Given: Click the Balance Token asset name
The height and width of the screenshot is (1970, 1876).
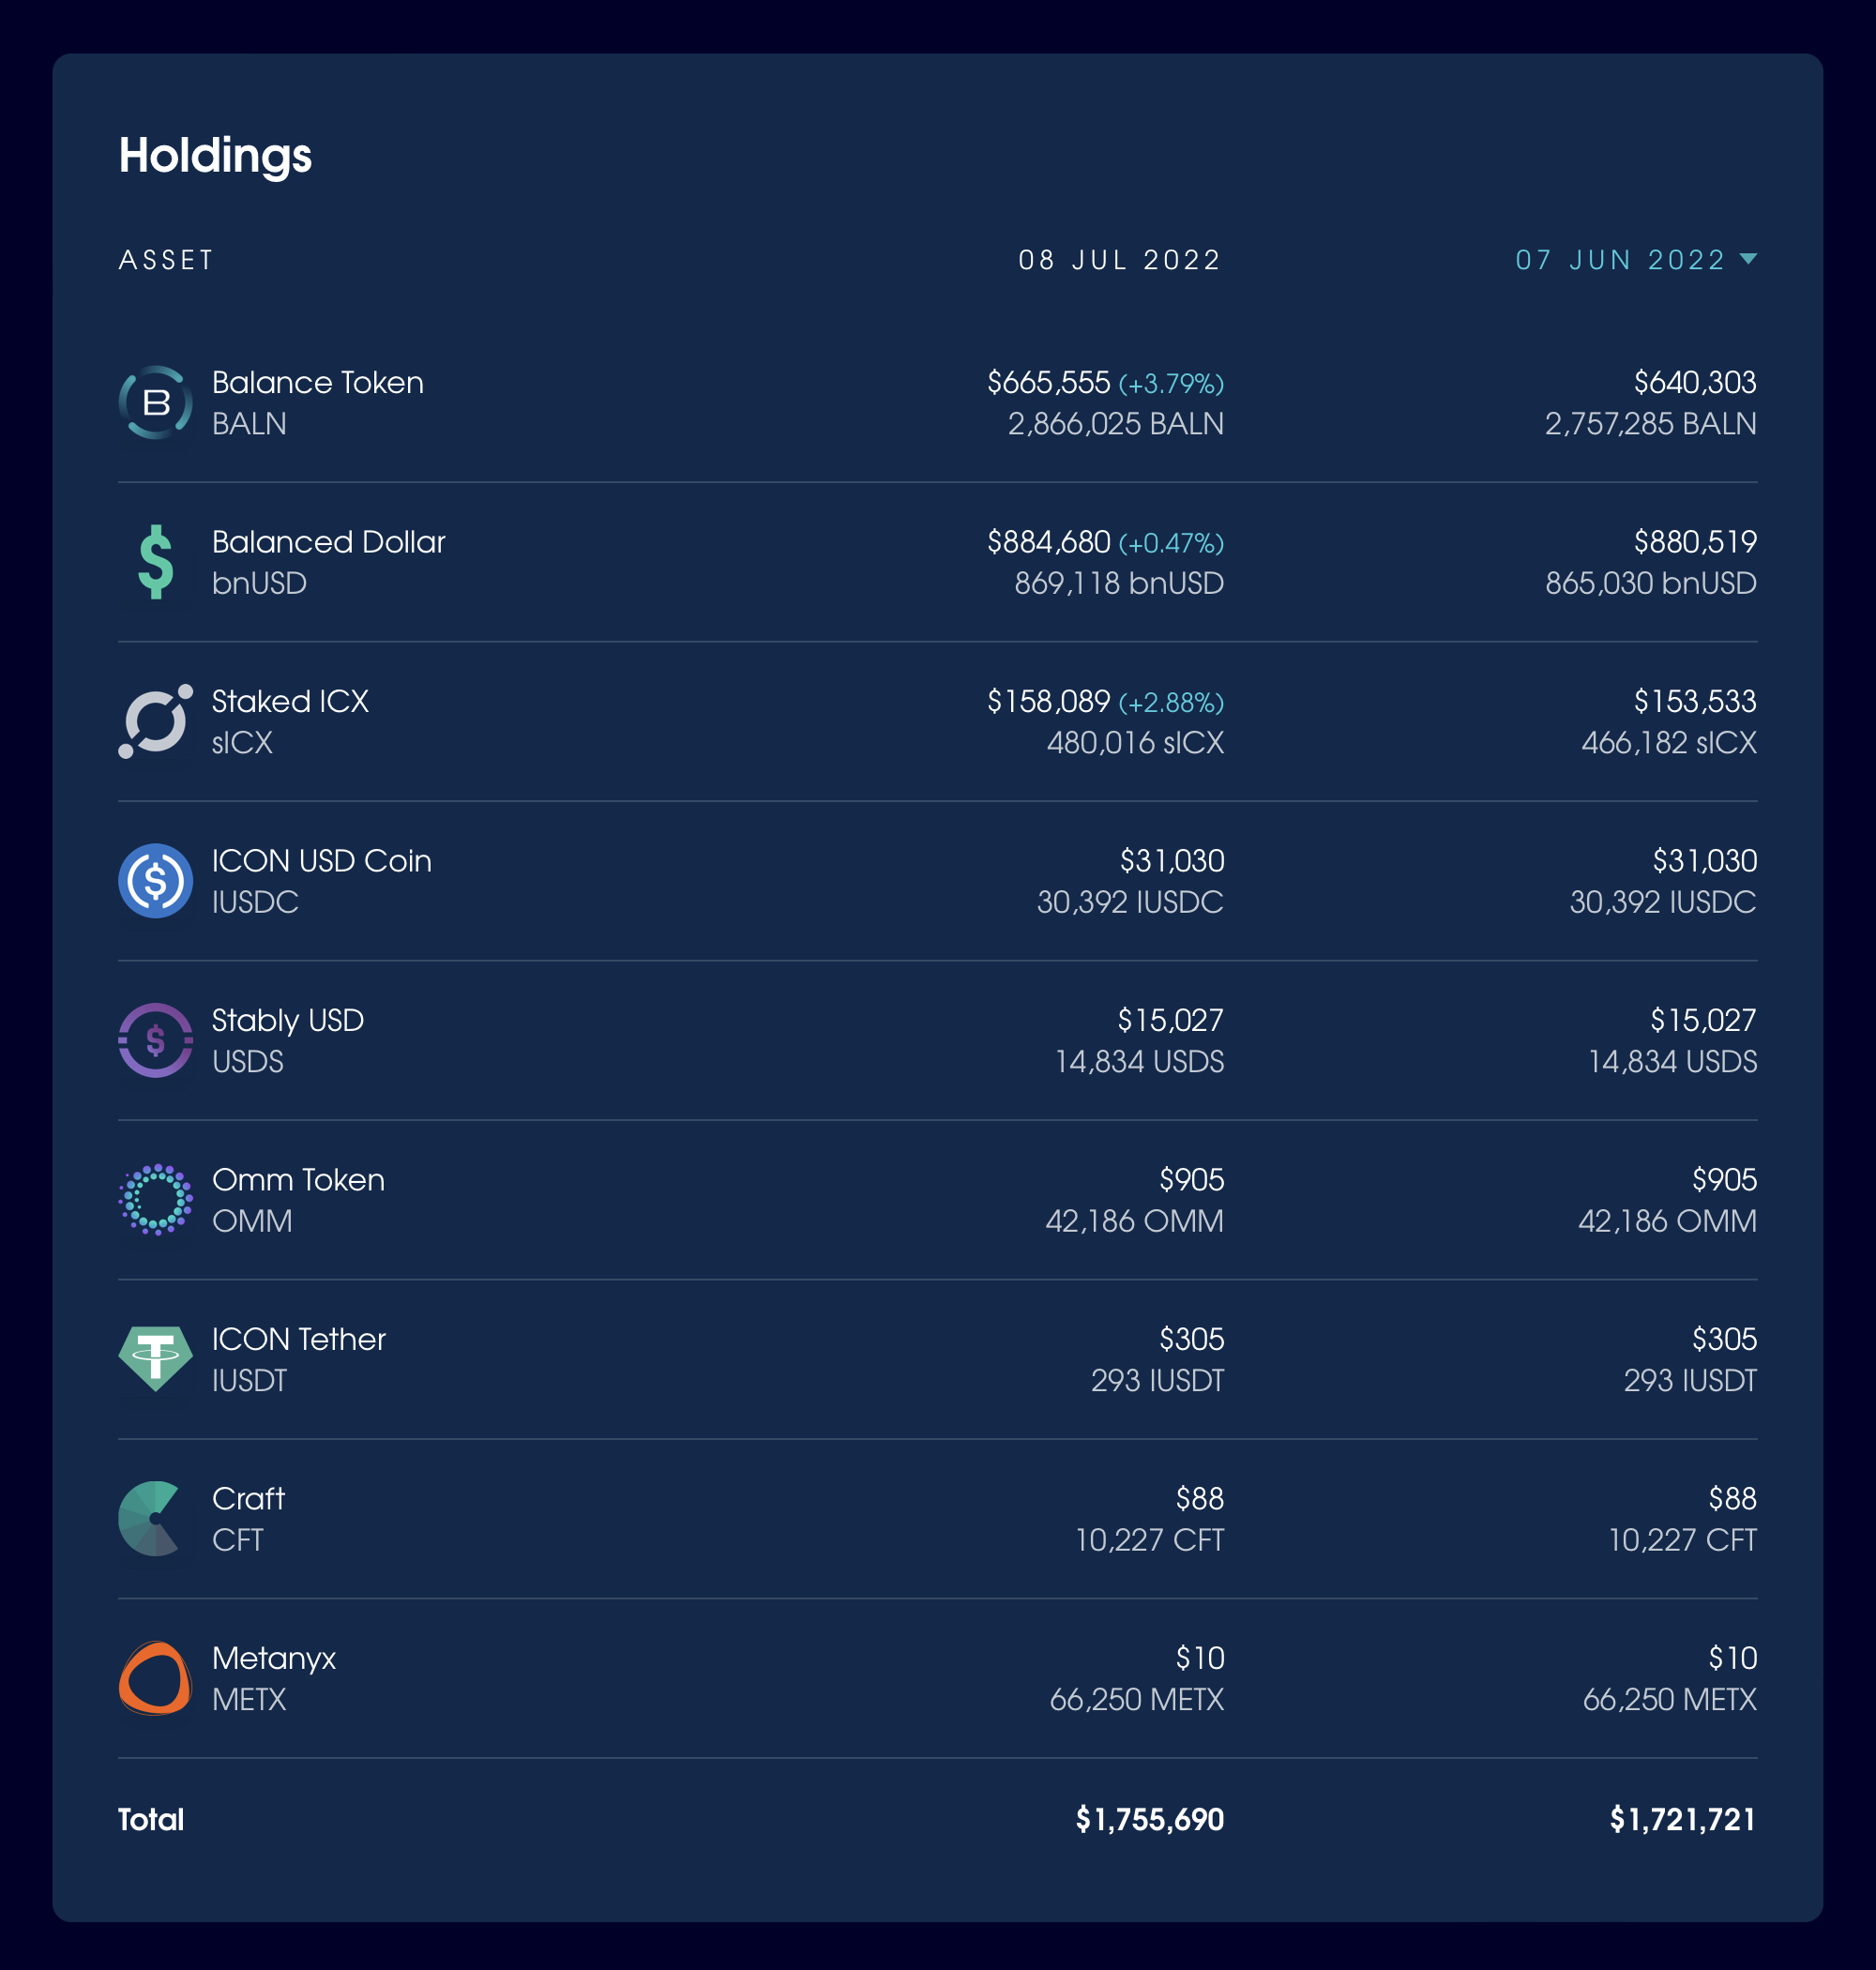Looking at the screenshot, I should pos(318,382).
